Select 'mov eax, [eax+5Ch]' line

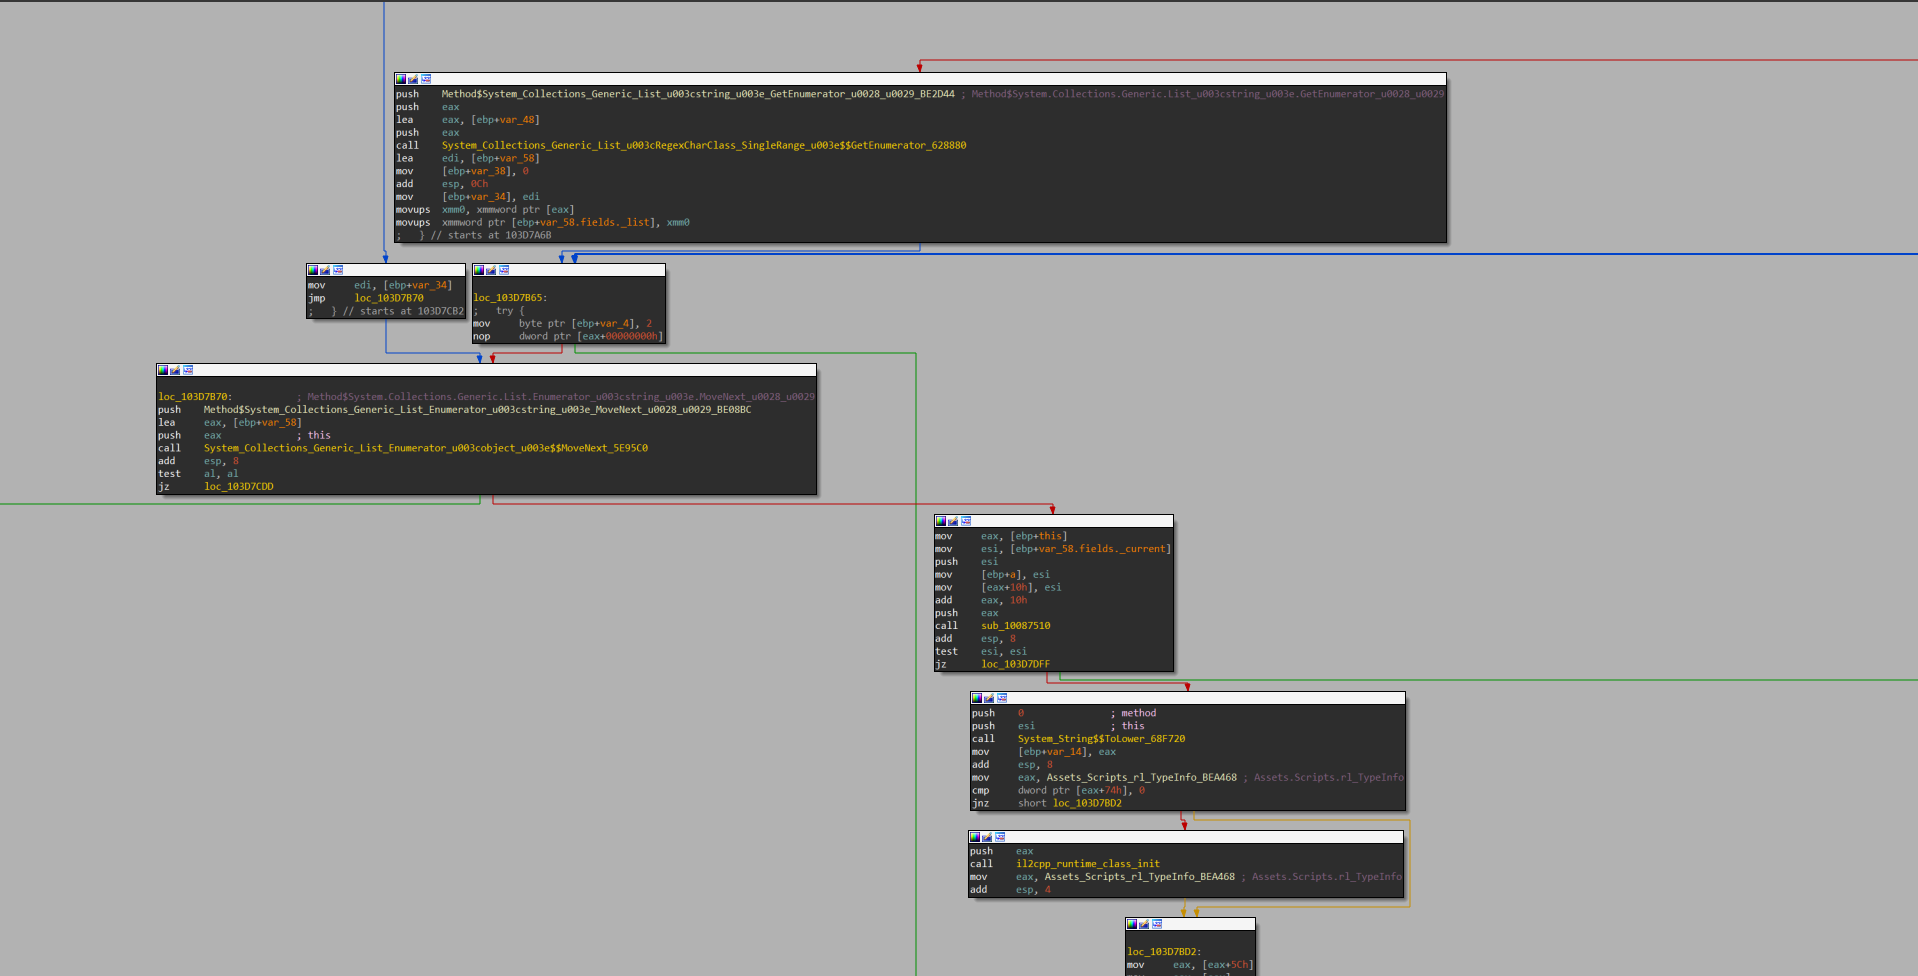(x=1190, y=965)
